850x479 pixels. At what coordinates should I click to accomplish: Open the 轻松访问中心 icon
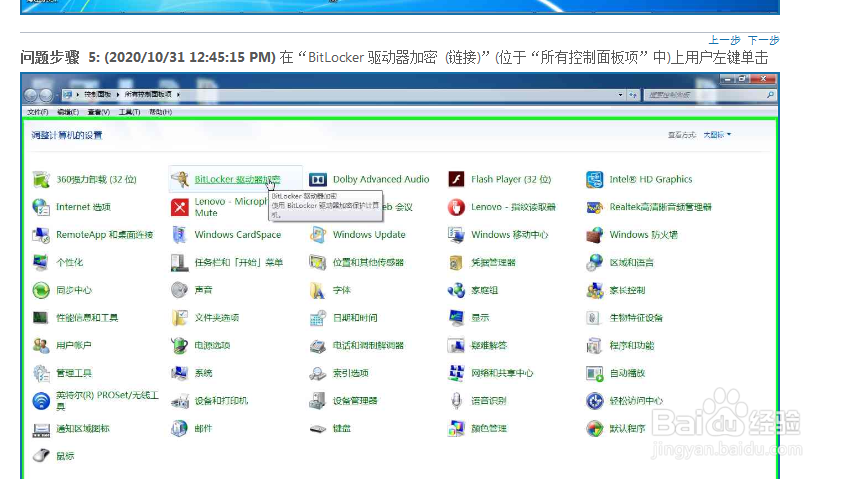tap(595, 400)
